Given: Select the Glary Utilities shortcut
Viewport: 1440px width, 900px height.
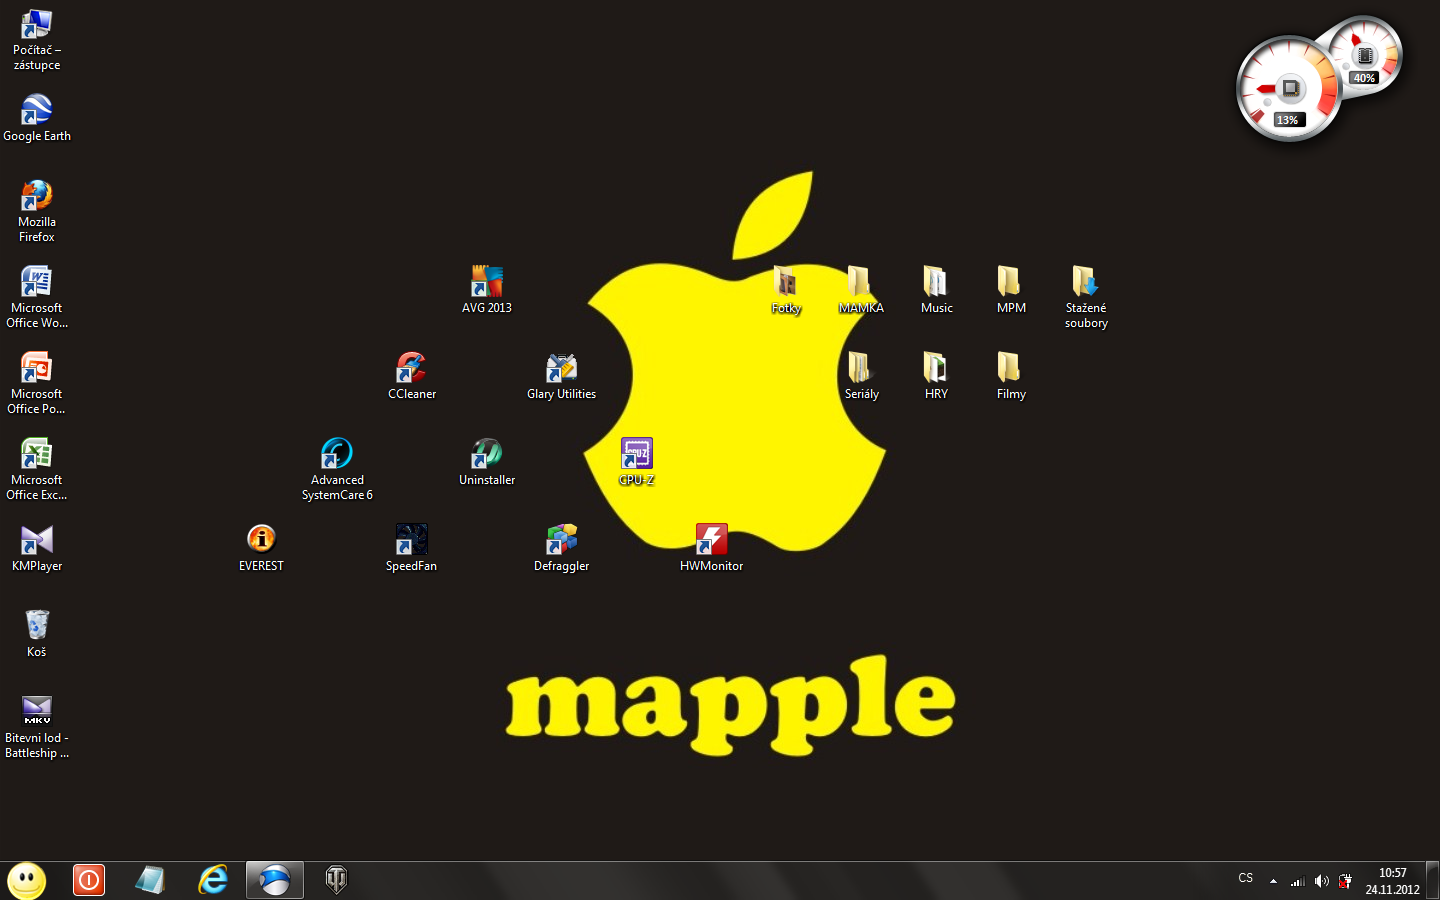Looking at the screenshot, I should [x=562, y=376].
